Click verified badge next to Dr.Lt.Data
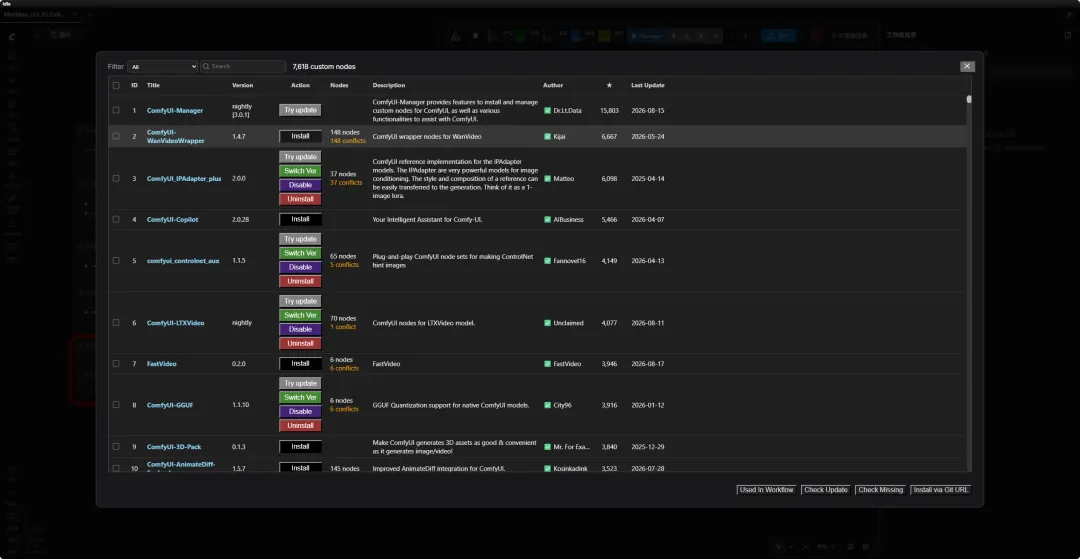The height and width of the screenshot is (559, 1080). point(548,110)
